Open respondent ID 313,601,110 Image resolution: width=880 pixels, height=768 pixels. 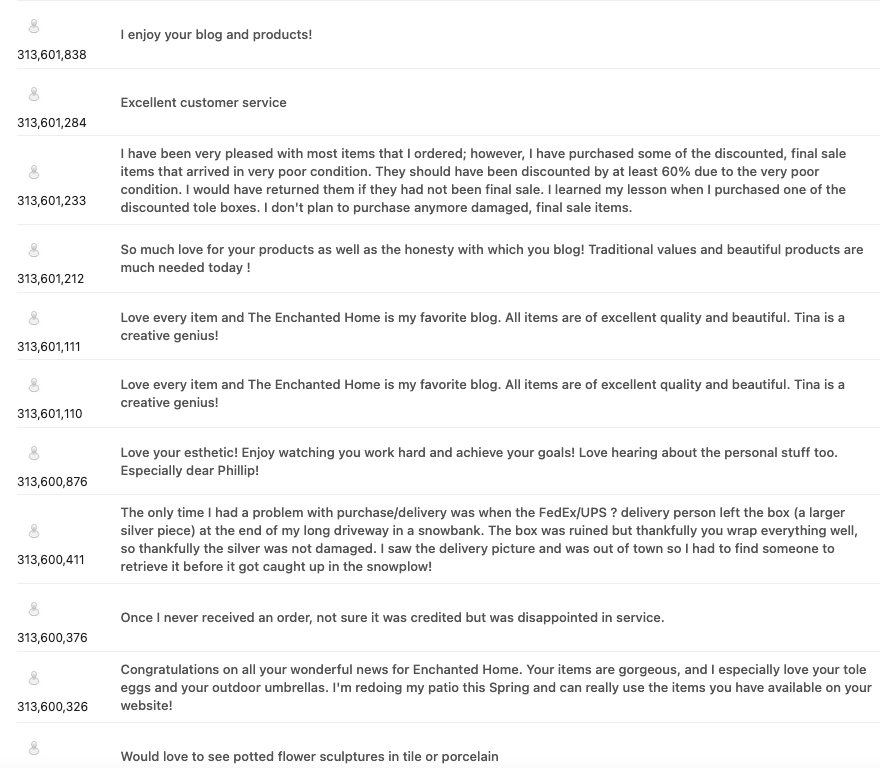[50, 414]
